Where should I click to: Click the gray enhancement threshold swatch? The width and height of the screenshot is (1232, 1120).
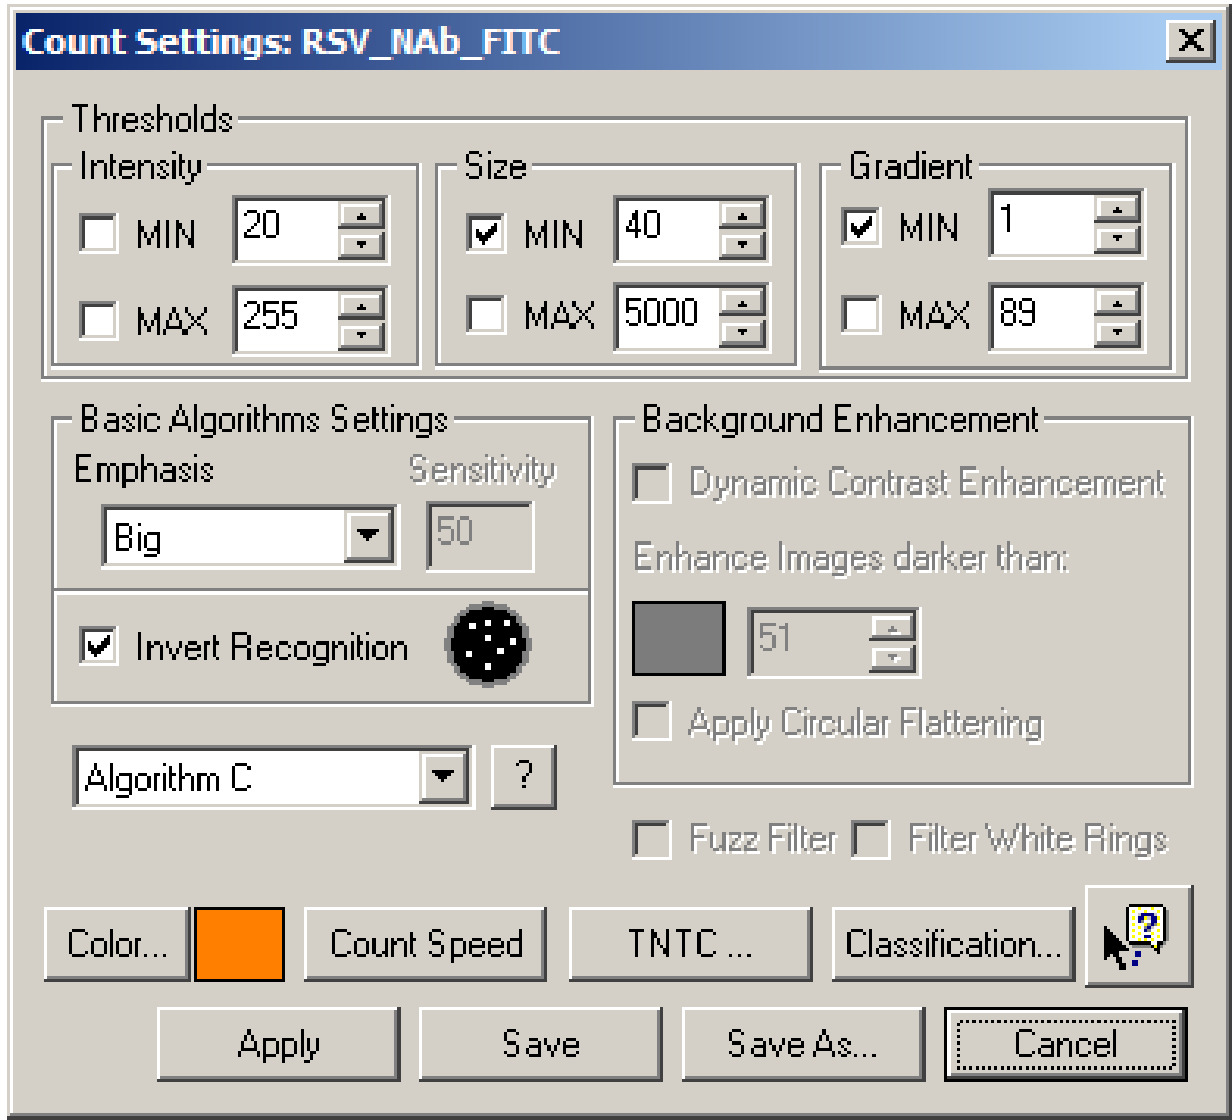pos(679,638)
